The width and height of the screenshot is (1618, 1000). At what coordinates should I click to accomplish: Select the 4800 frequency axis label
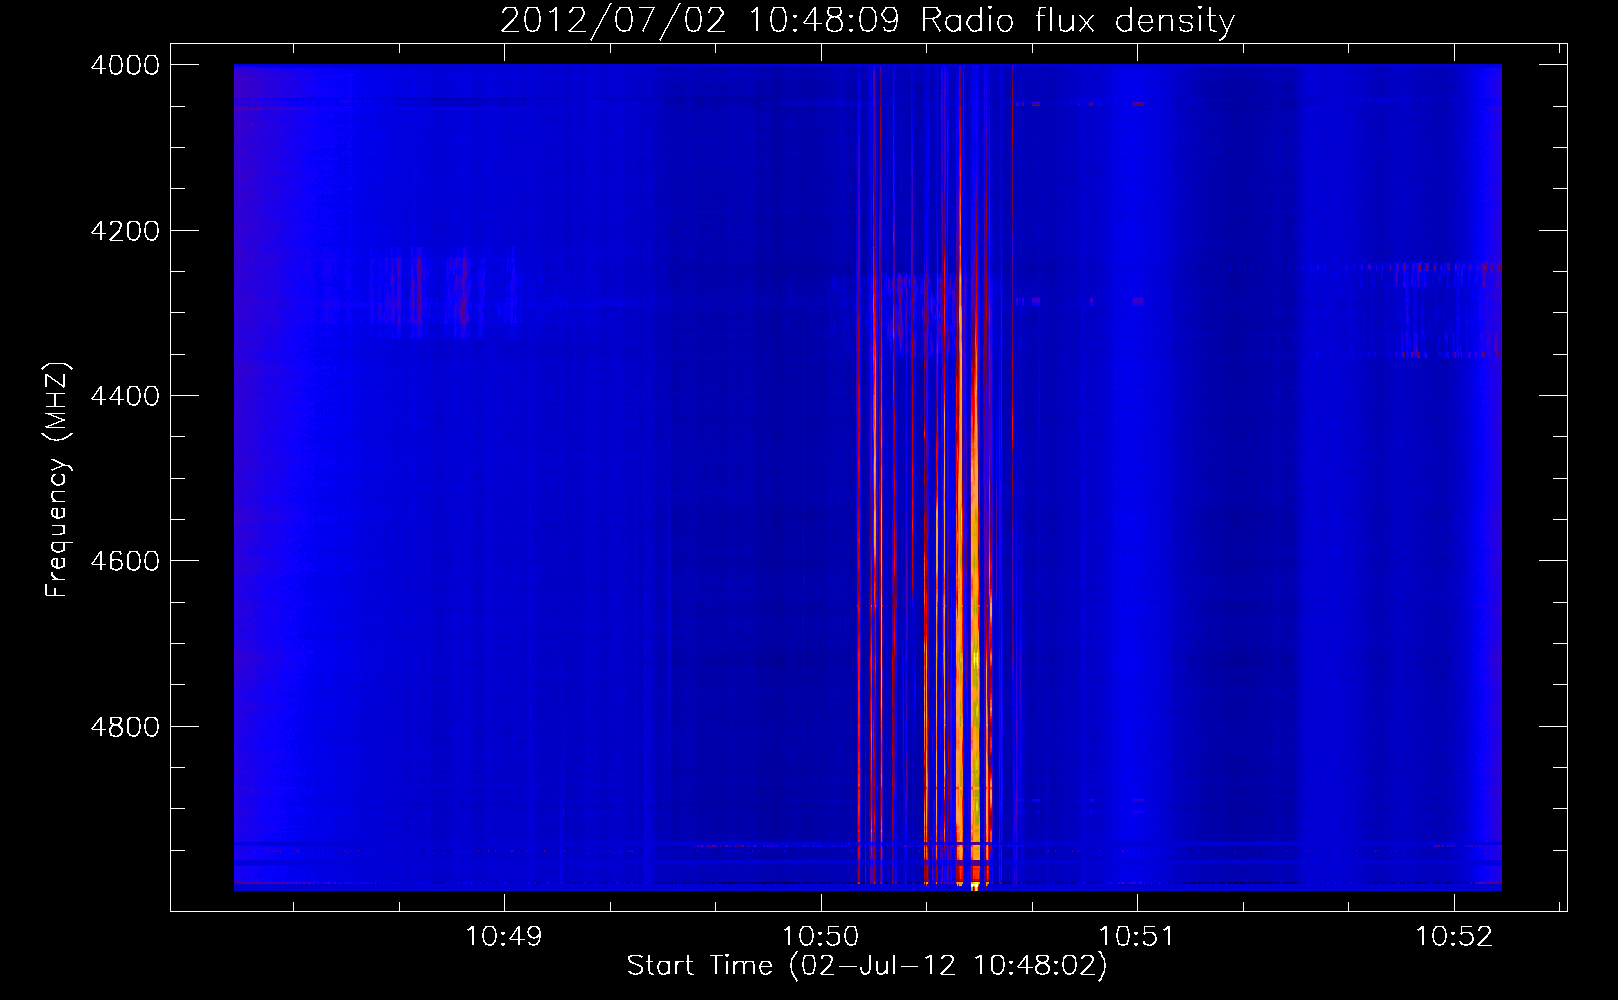125,727
